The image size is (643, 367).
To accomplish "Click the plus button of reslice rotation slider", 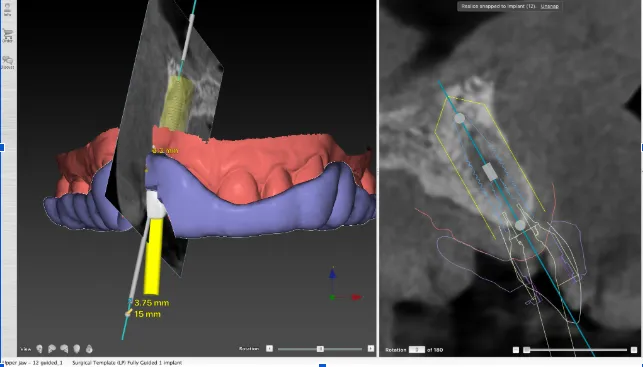I will tap(634, 350).
